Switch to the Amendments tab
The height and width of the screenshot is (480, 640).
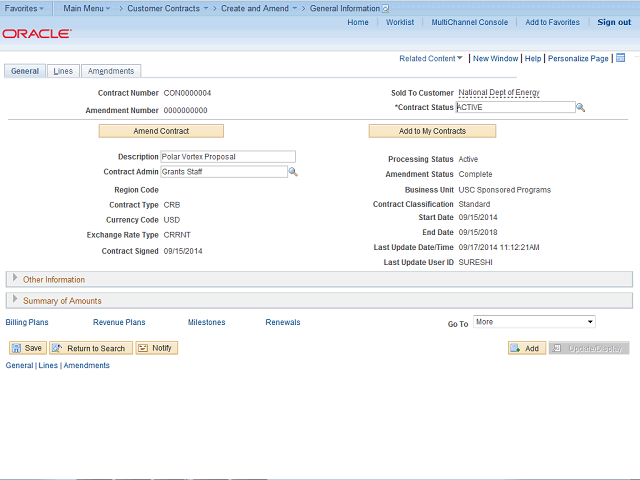click(x=110, y=71)
